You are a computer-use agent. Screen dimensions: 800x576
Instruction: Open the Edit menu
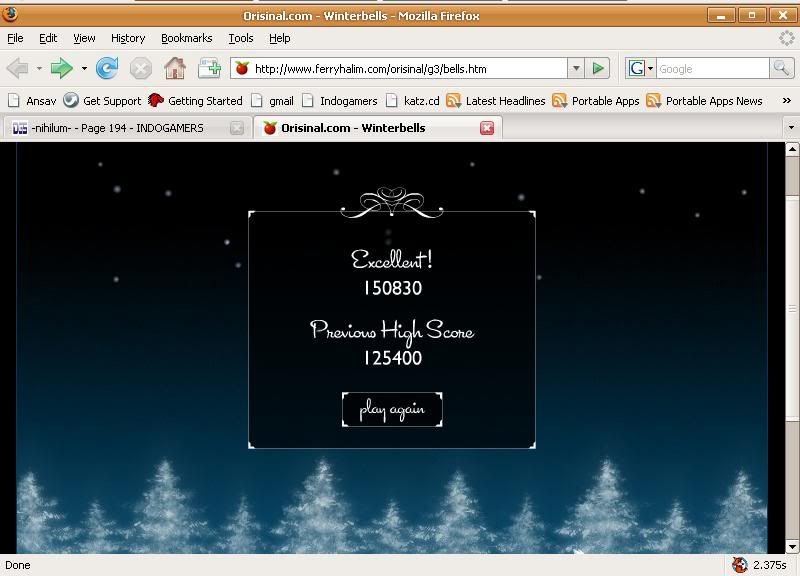[48, 38]
